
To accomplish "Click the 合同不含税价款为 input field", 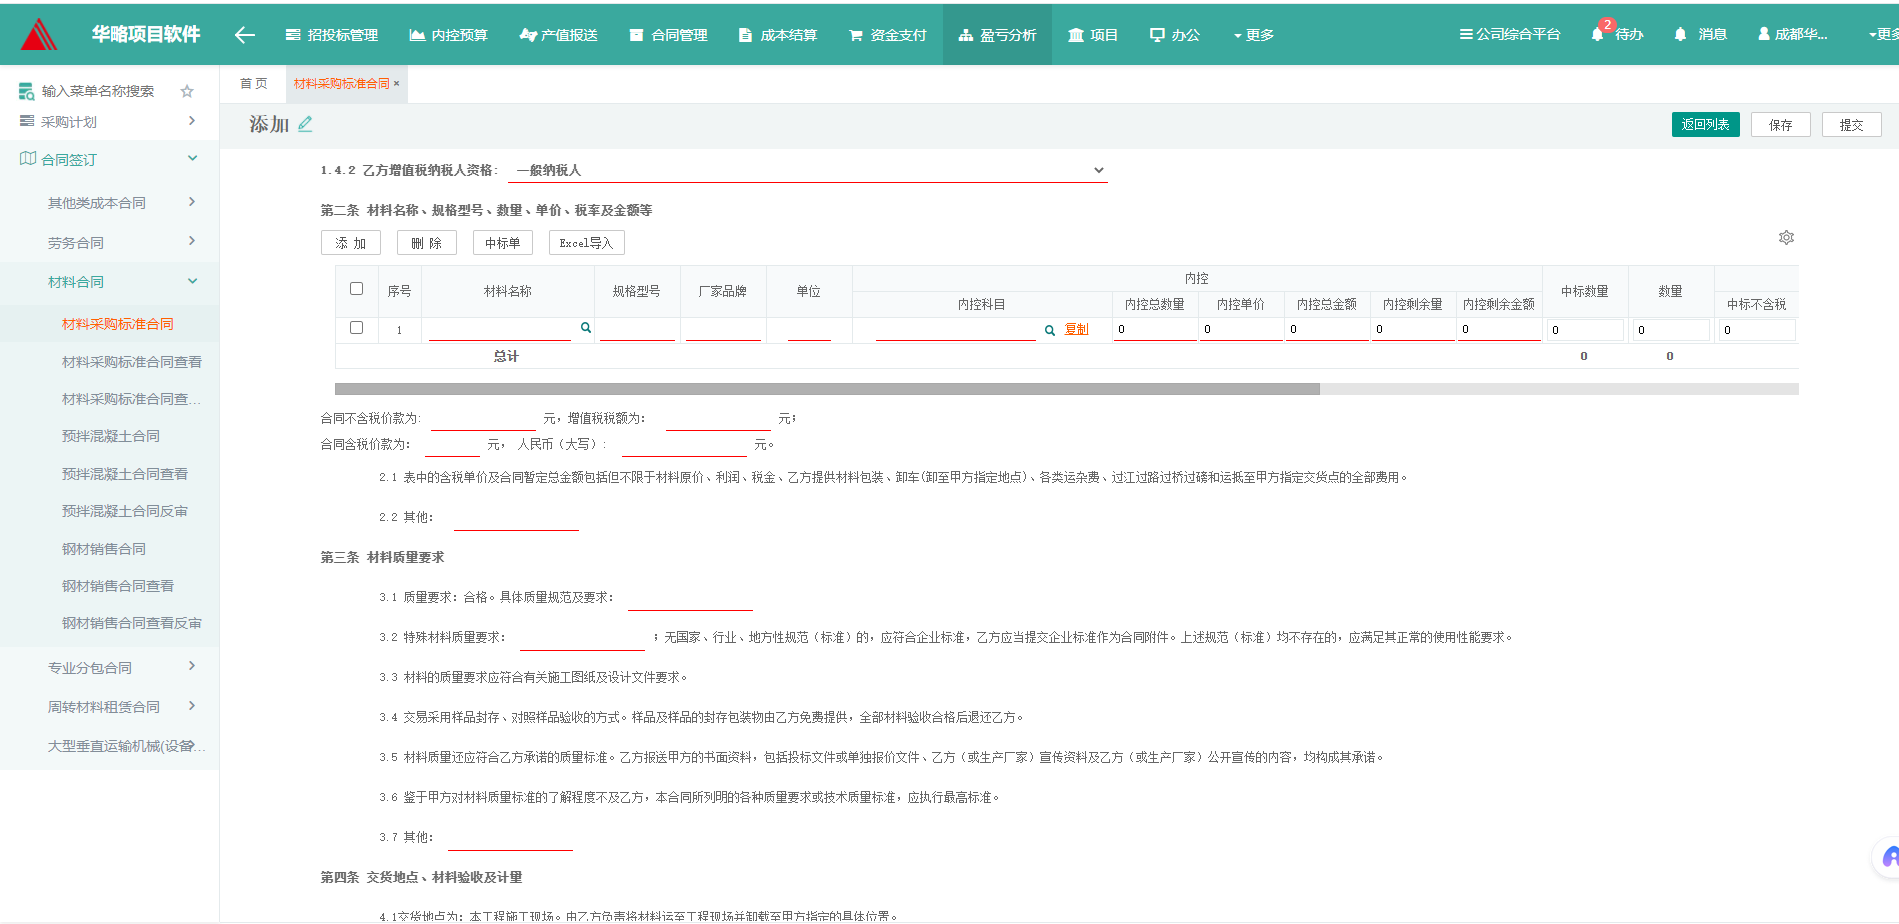I will [x=483, y=419].
